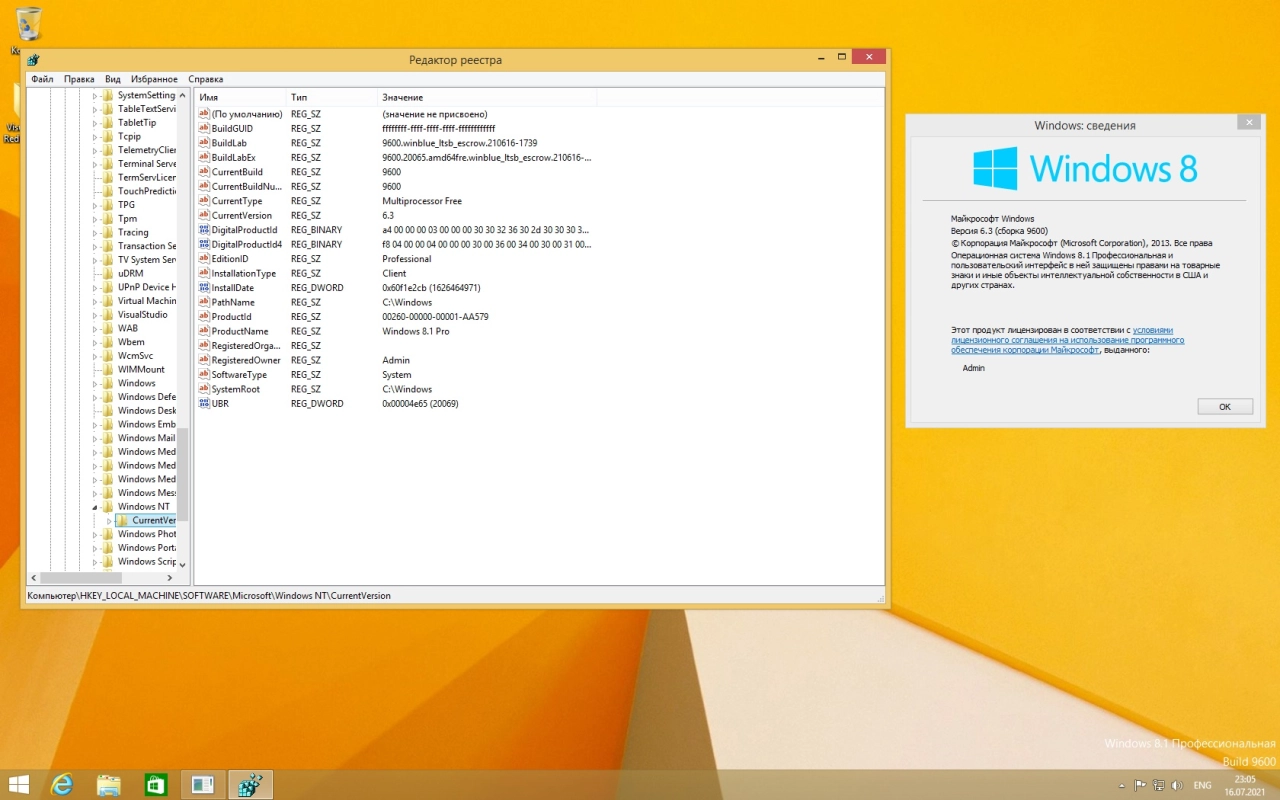Expand the TPG tree node

pyautogui.click(x=96, y=205)
